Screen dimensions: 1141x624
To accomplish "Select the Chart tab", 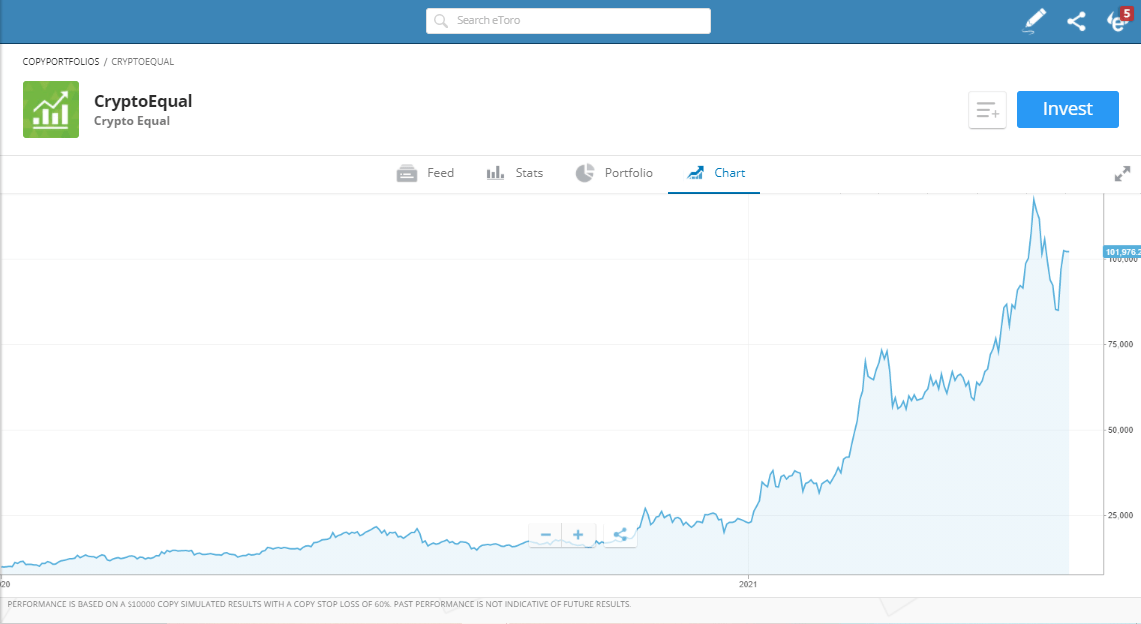I will (x=715, y=173).
